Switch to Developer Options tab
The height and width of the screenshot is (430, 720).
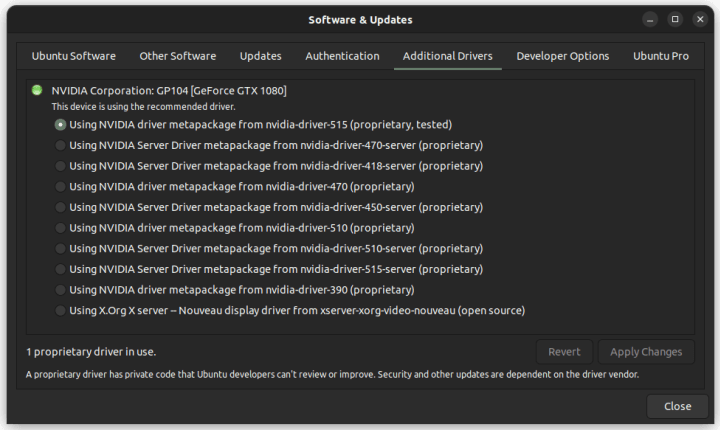tap(562, 56)
